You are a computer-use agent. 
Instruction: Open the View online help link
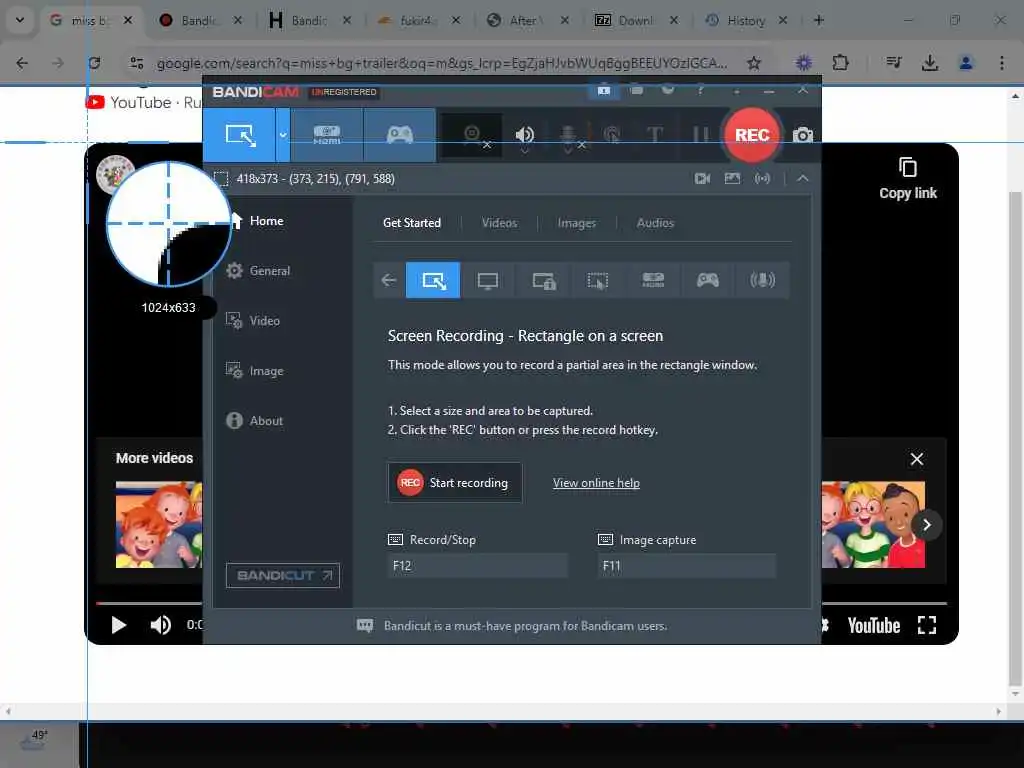[596, 483]
